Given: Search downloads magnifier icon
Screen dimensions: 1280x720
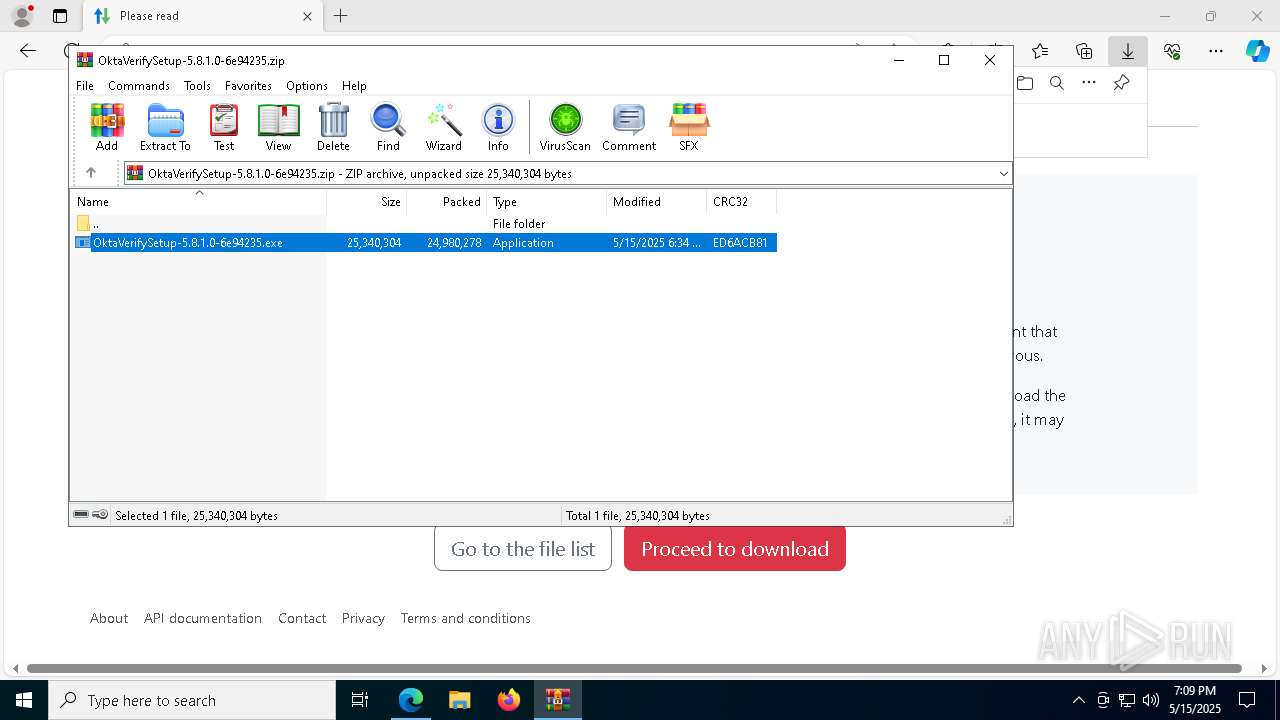Looking at the screenshot, I should [1057, 83].
